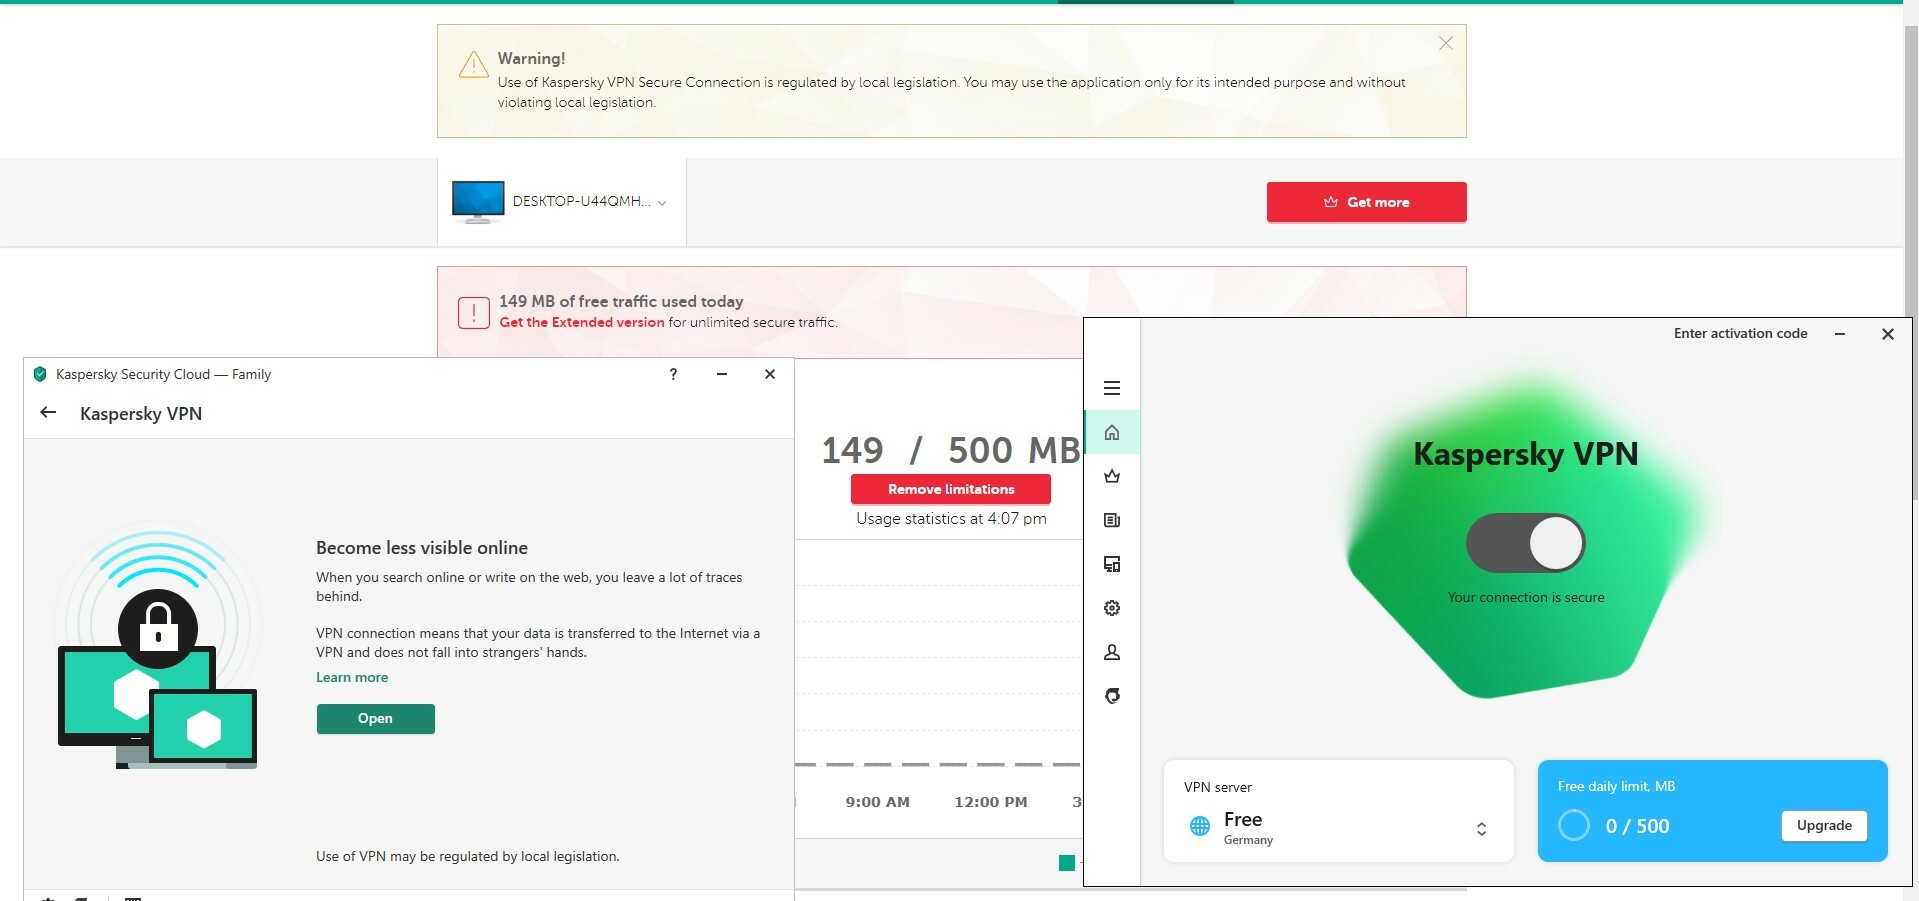Viewport: 1919px width, 901px height.
Task: Click the warning triangle icon
Action: coord(473,65)
